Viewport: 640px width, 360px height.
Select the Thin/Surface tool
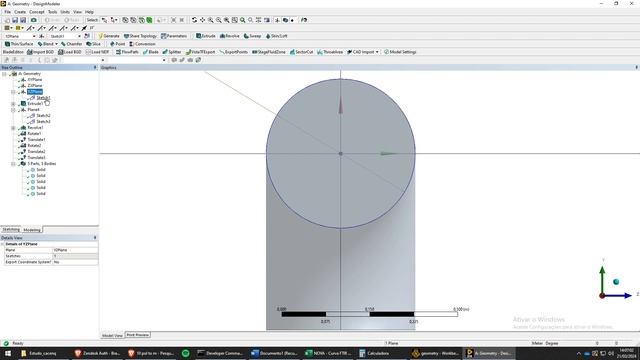(19, 44)
